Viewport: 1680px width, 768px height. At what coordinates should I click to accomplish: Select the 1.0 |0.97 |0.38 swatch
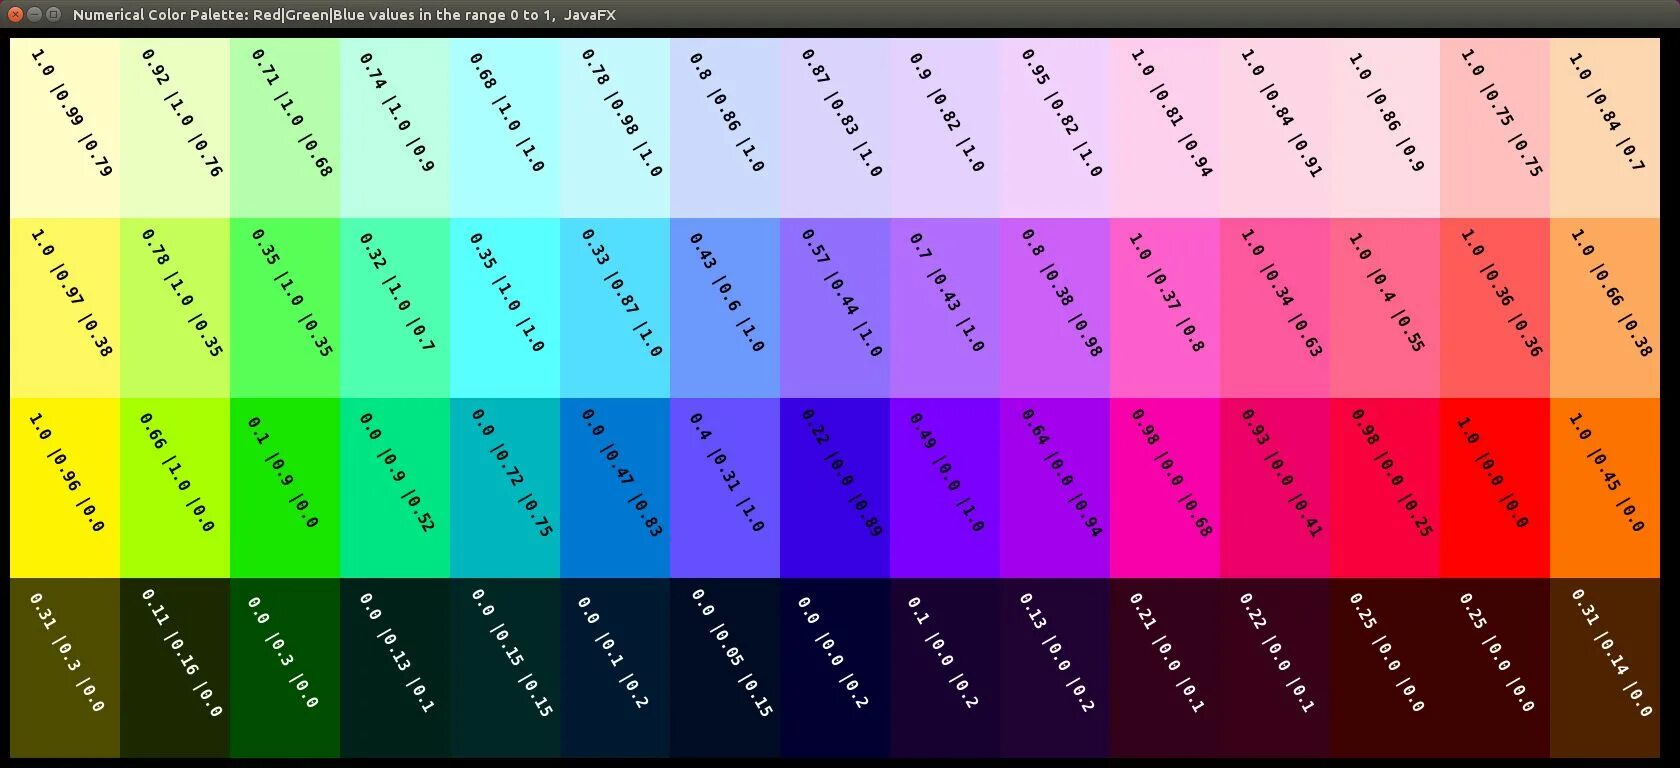(65, 308)
